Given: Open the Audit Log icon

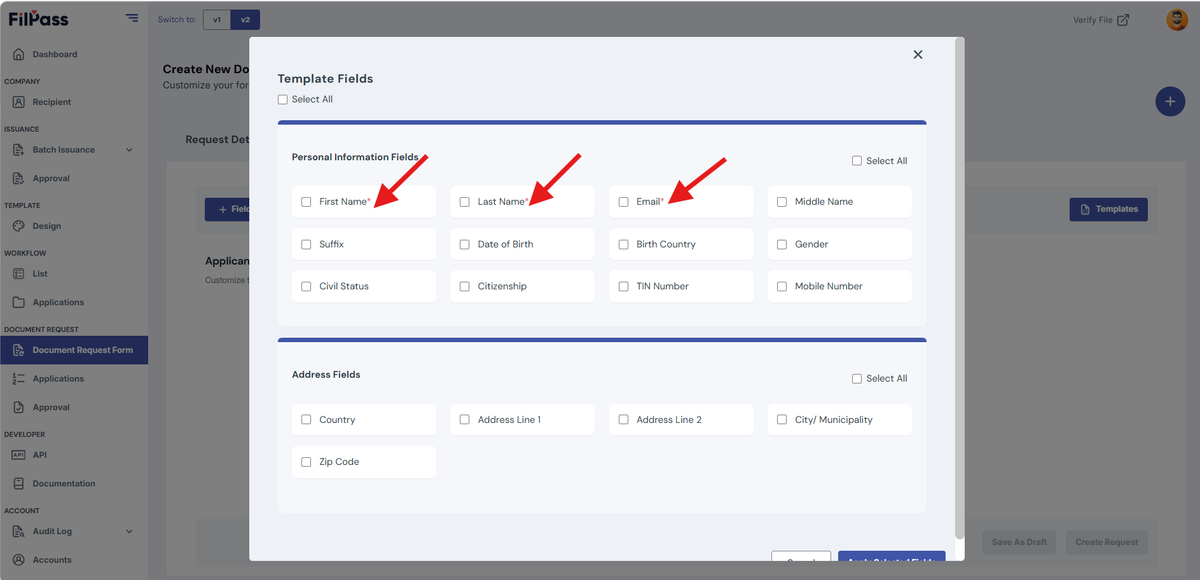Looking at the screenshot, I should (x=19, y=532).
